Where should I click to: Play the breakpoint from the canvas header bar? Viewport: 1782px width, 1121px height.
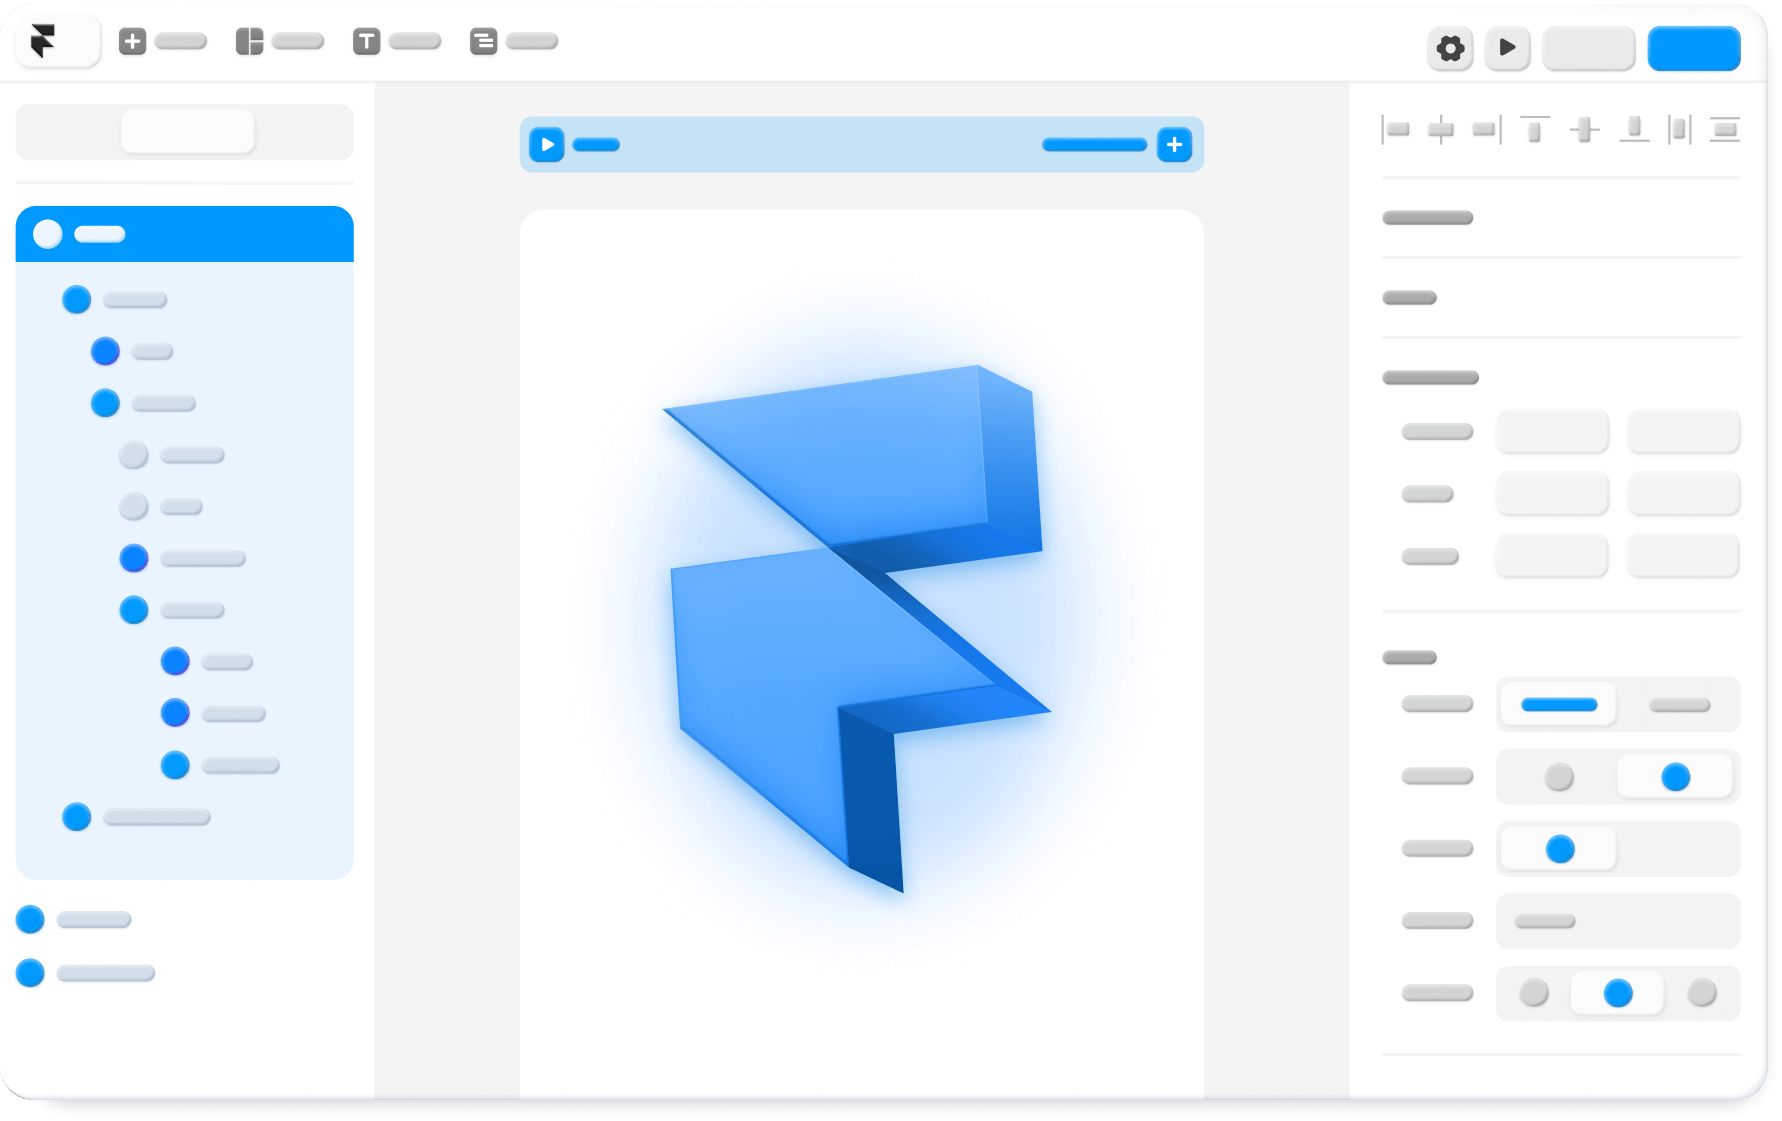[547, 145]
